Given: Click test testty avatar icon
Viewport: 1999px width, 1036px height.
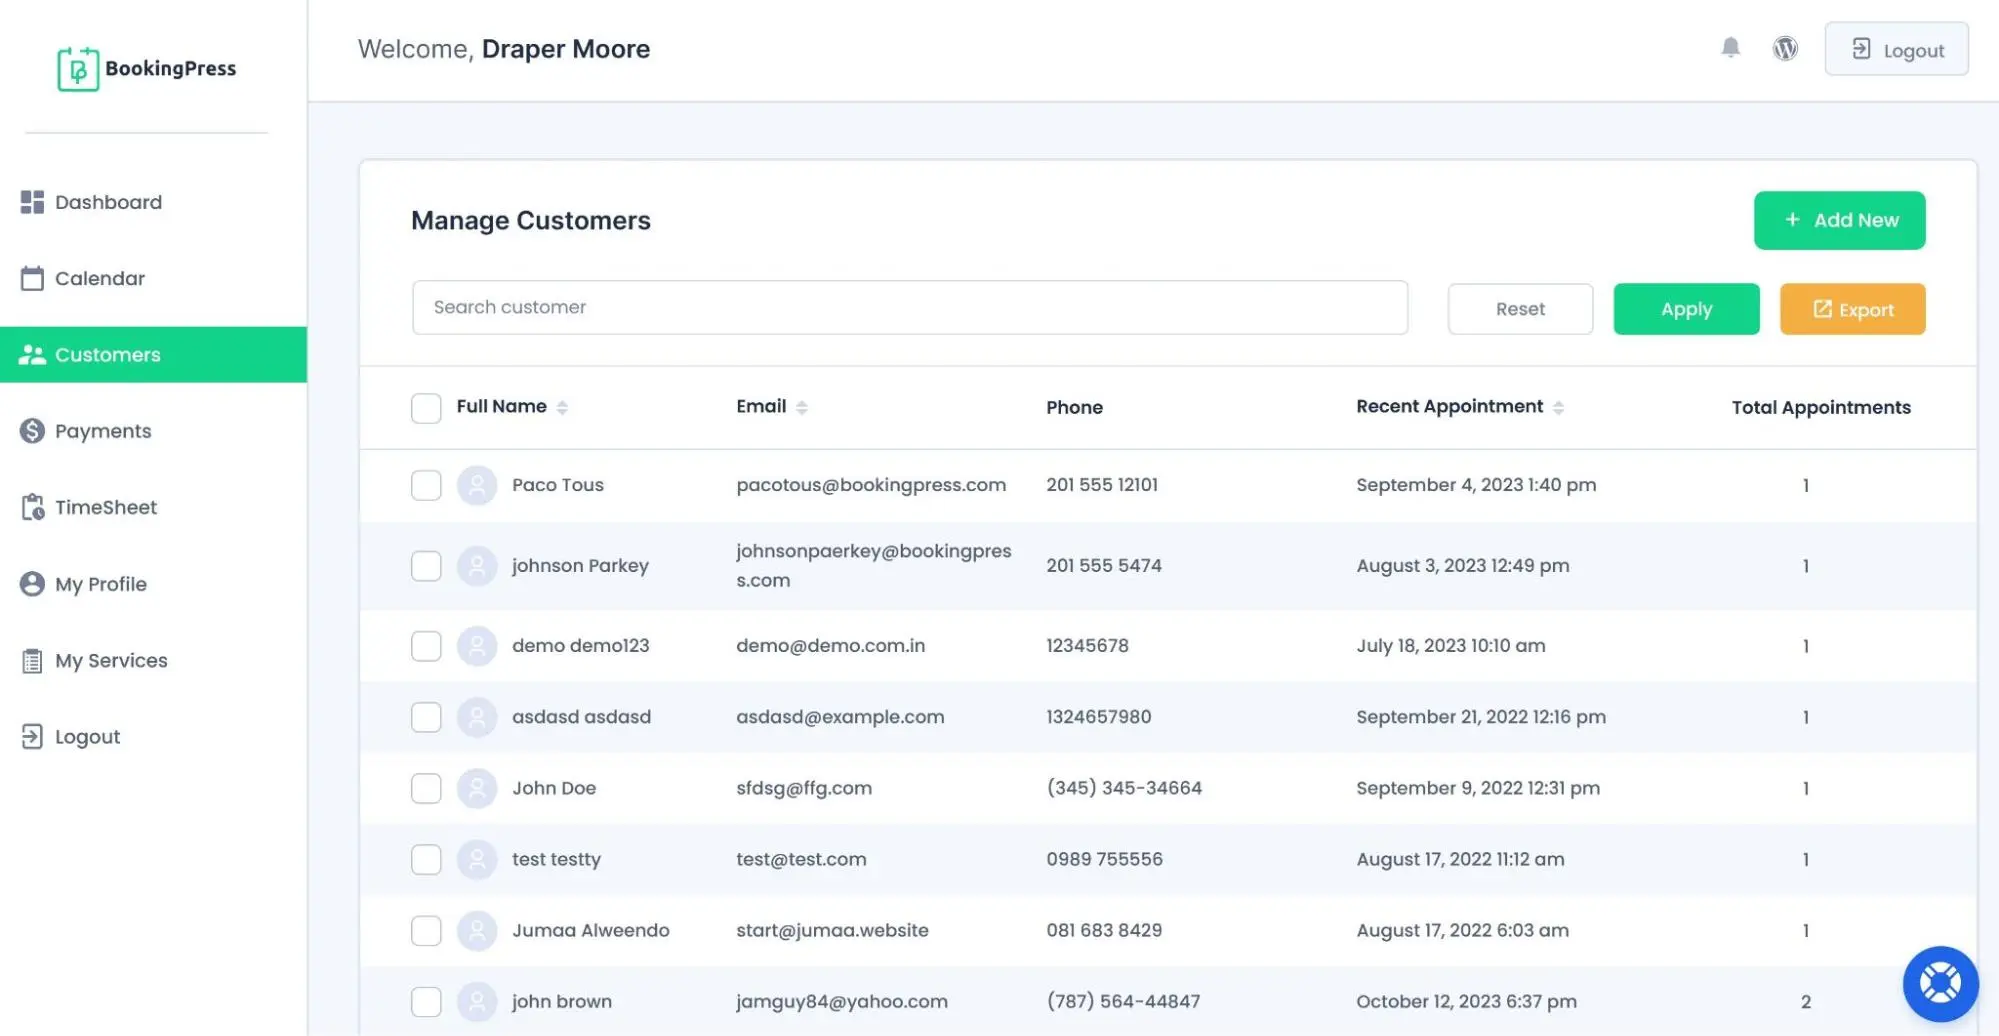Looking at the screenshot, I should point(477,859).
